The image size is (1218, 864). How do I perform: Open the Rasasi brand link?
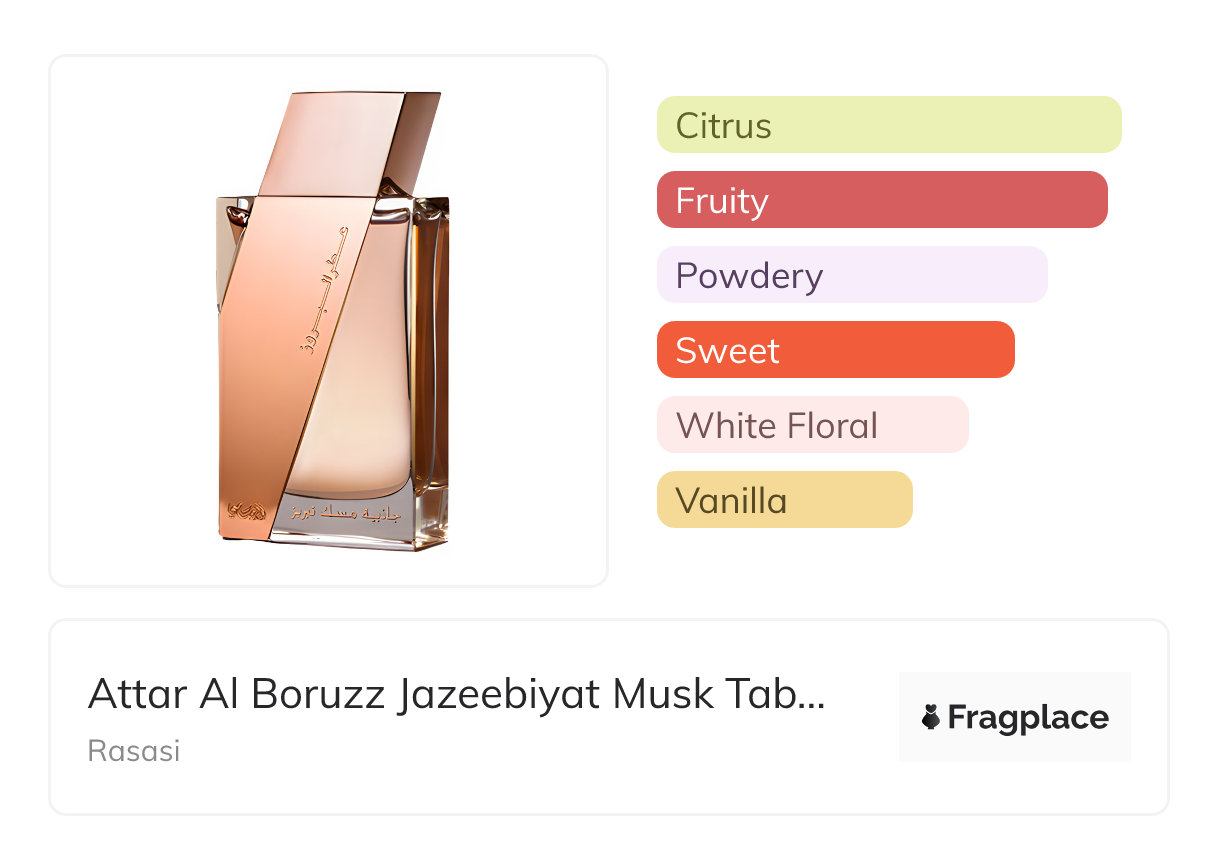(x=134, y=751)
